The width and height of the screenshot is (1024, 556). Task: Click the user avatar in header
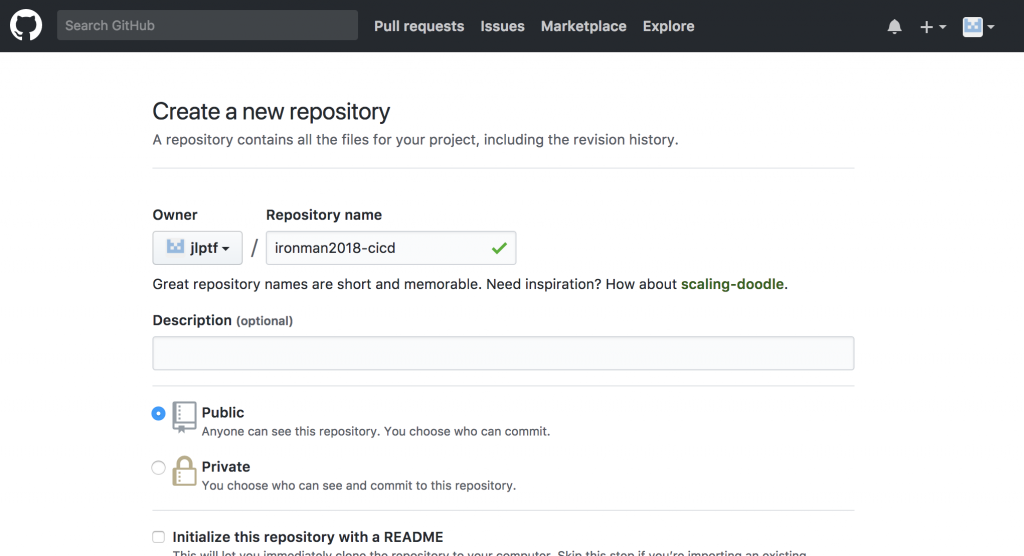[972, 27]
